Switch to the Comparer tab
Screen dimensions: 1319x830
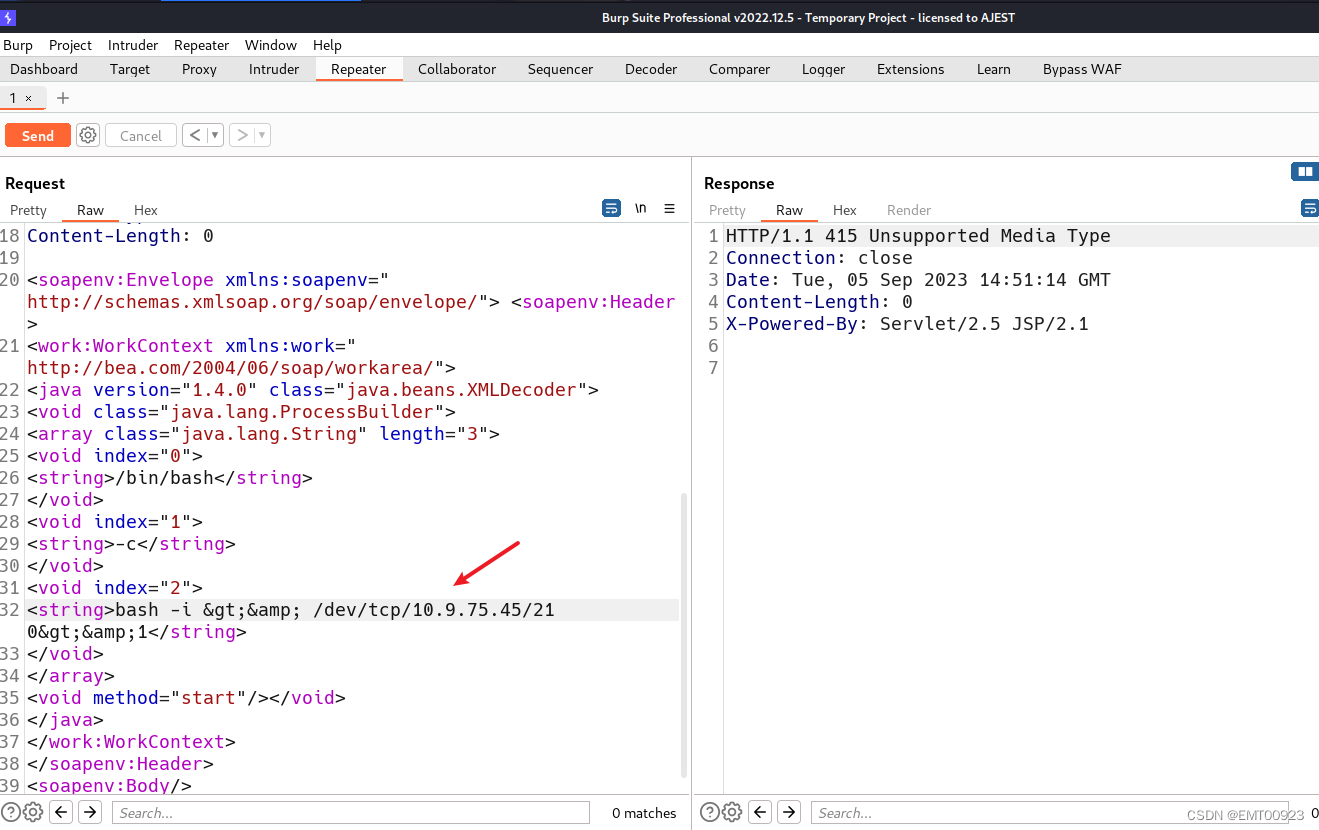click(740, 69)
